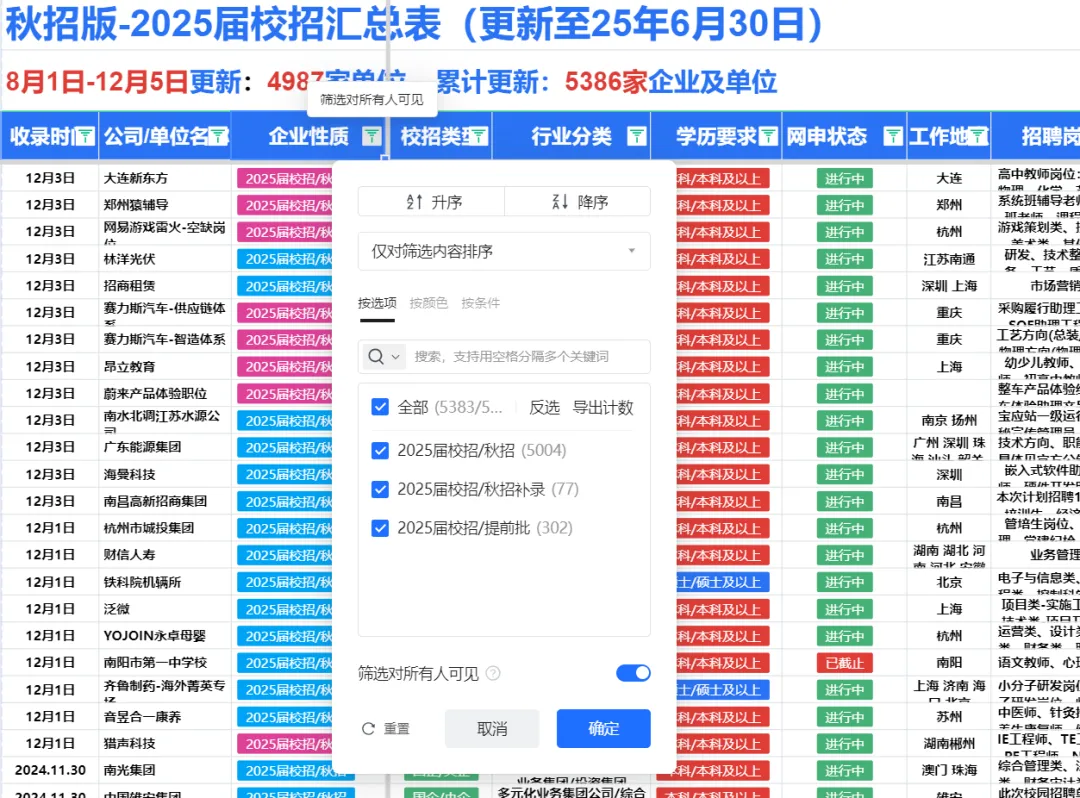Image resolution: width=1080 pixels, height=798 pixels.
Task: Click 2024.11.30 date for 南光集团
Action: coord(50,770)
